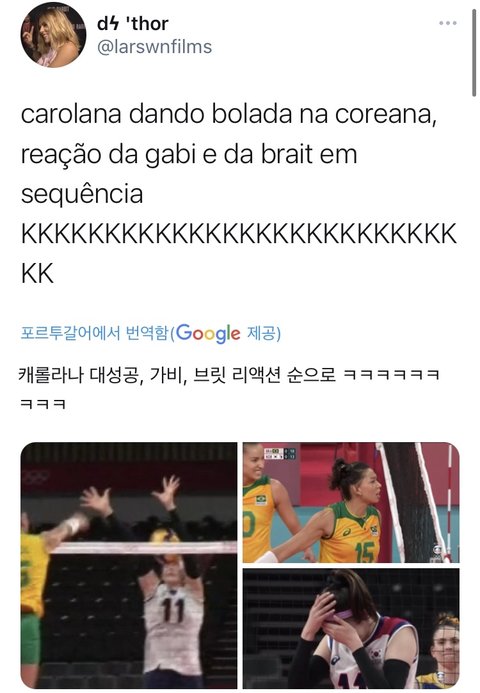Click the page scrollbar thumb
Image resolution: width=480 pixels, height=693 pixels.
(474, 51)
